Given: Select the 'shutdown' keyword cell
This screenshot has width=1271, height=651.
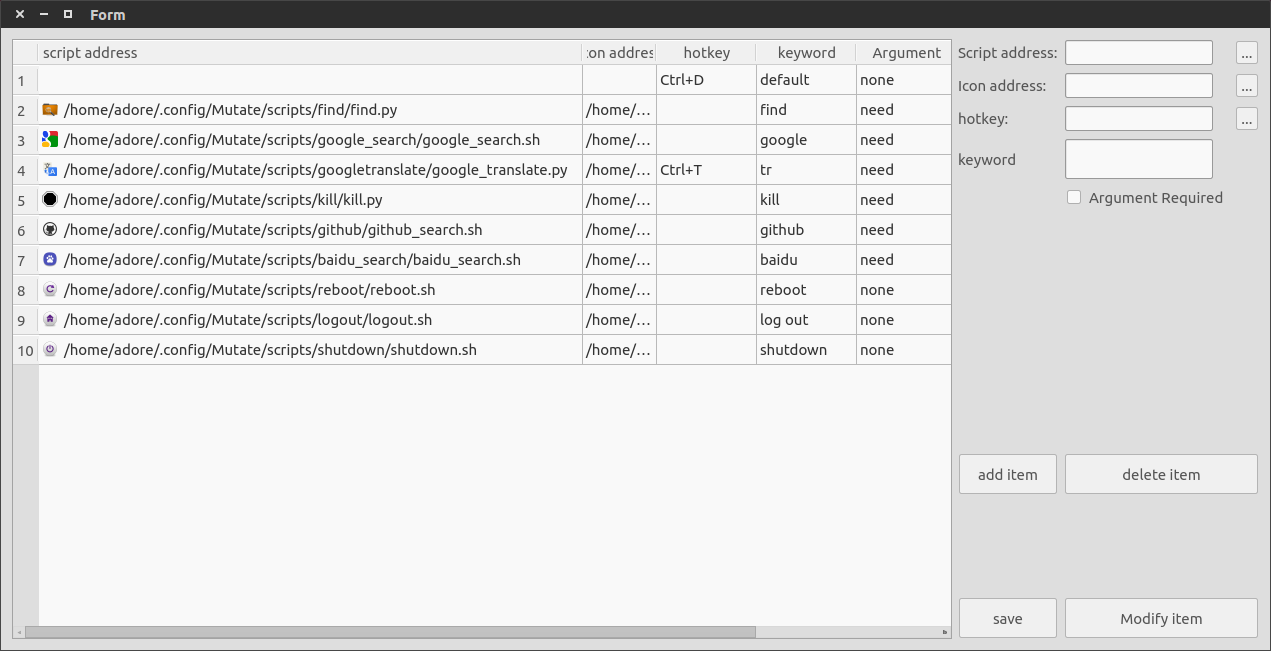Looking at the screenshot, I should point(806,350).
